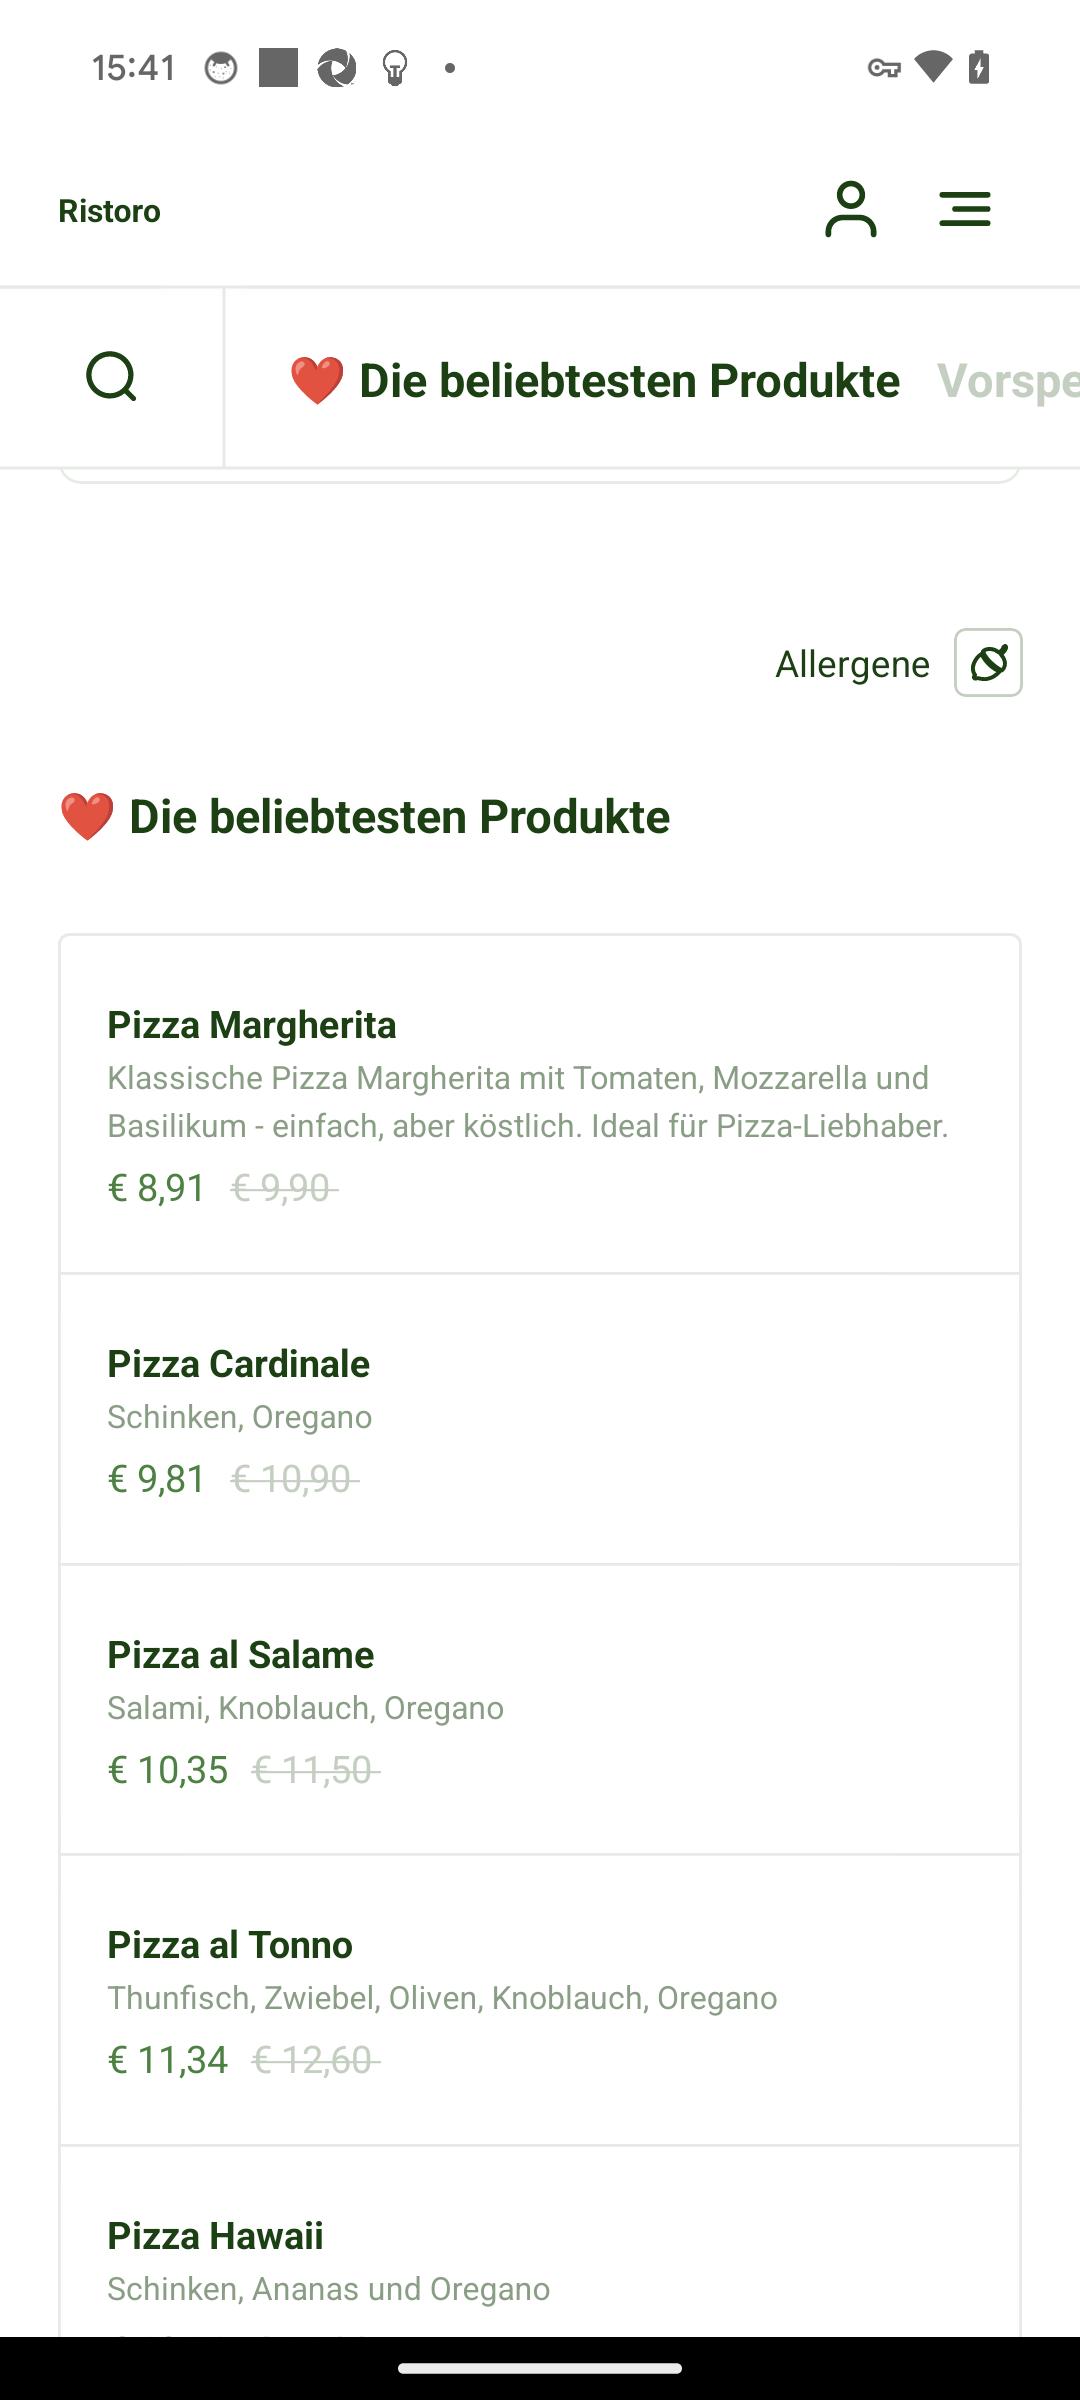Switch to the Vorspeisen category tab

[x=1008, y=380]
